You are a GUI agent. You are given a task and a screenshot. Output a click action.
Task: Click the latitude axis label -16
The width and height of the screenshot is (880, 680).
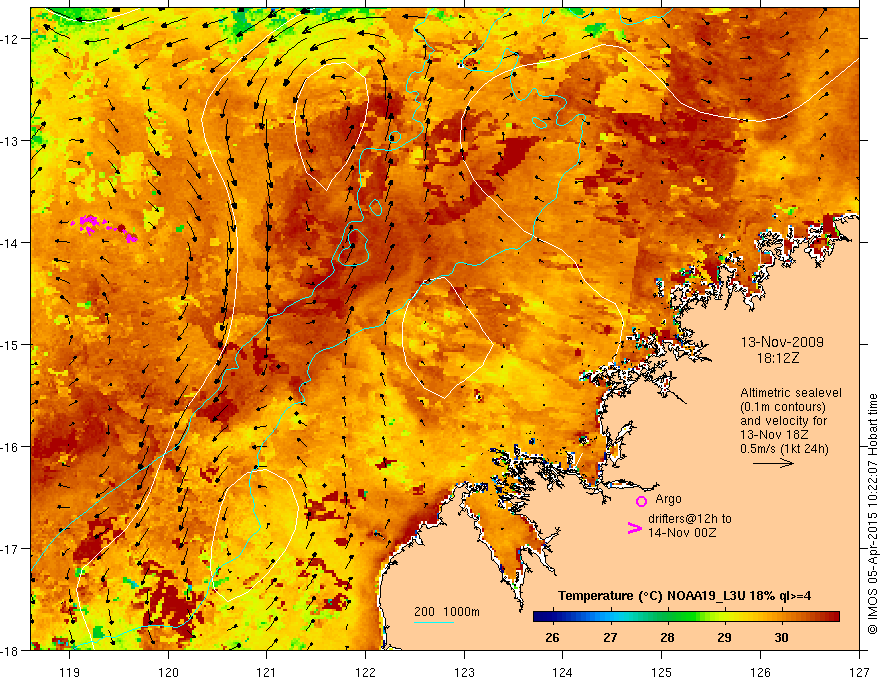[11, 447]
